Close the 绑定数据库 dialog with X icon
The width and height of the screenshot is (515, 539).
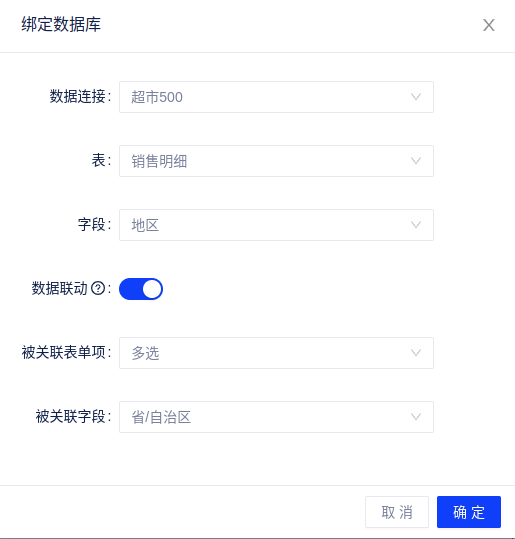click(x=489, y=25)
